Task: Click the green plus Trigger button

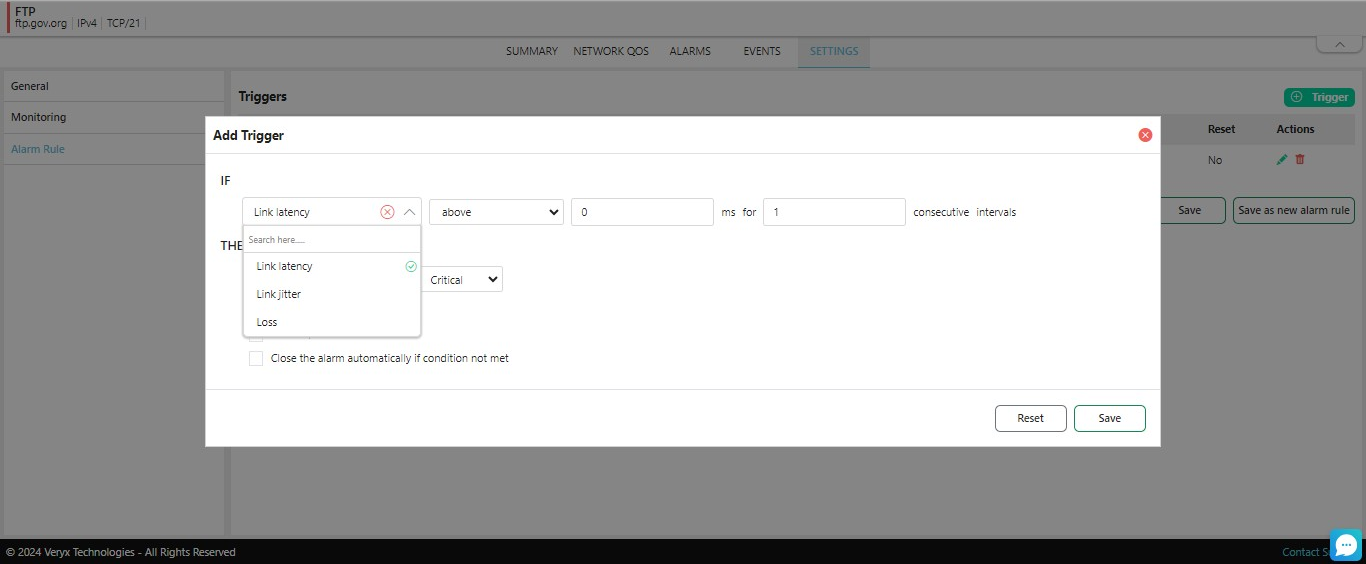Action: point(1319,97)
